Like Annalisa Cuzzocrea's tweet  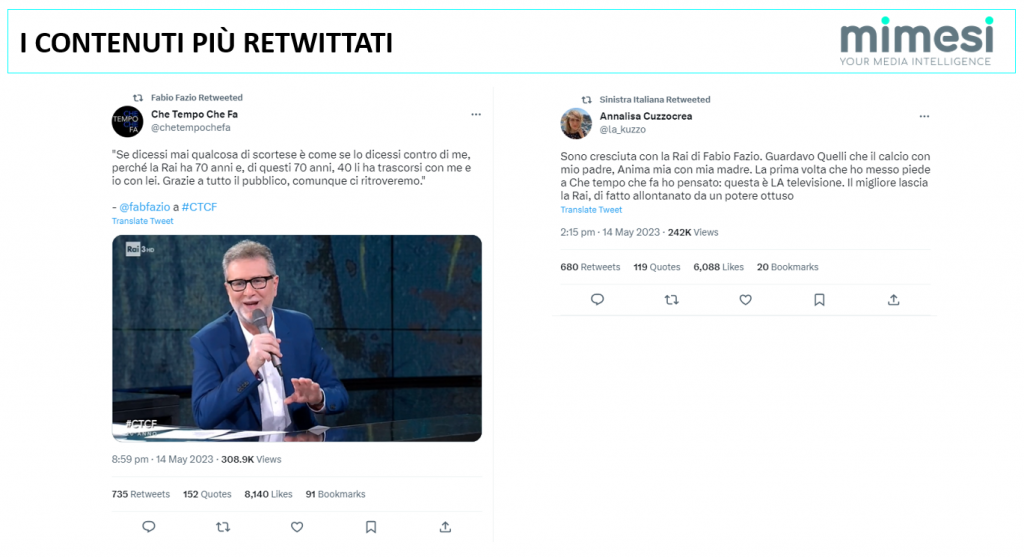[x=745, y=299]
